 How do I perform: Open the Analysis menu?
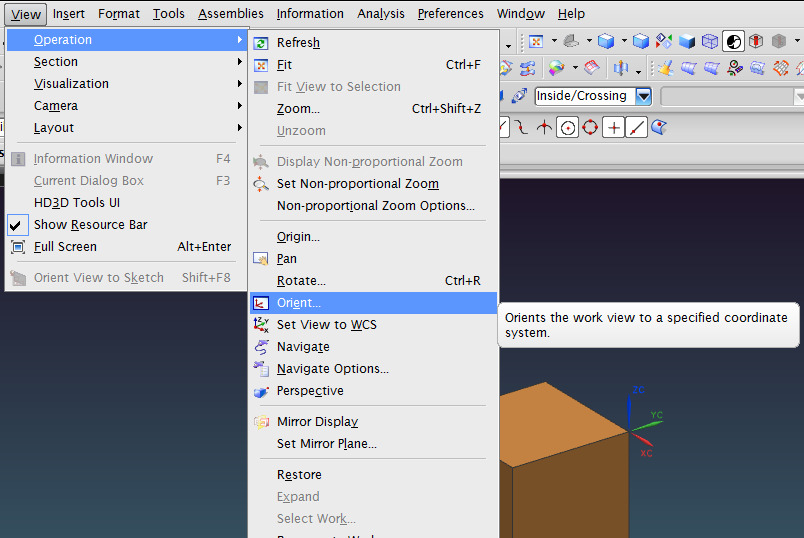pos(380,14)
